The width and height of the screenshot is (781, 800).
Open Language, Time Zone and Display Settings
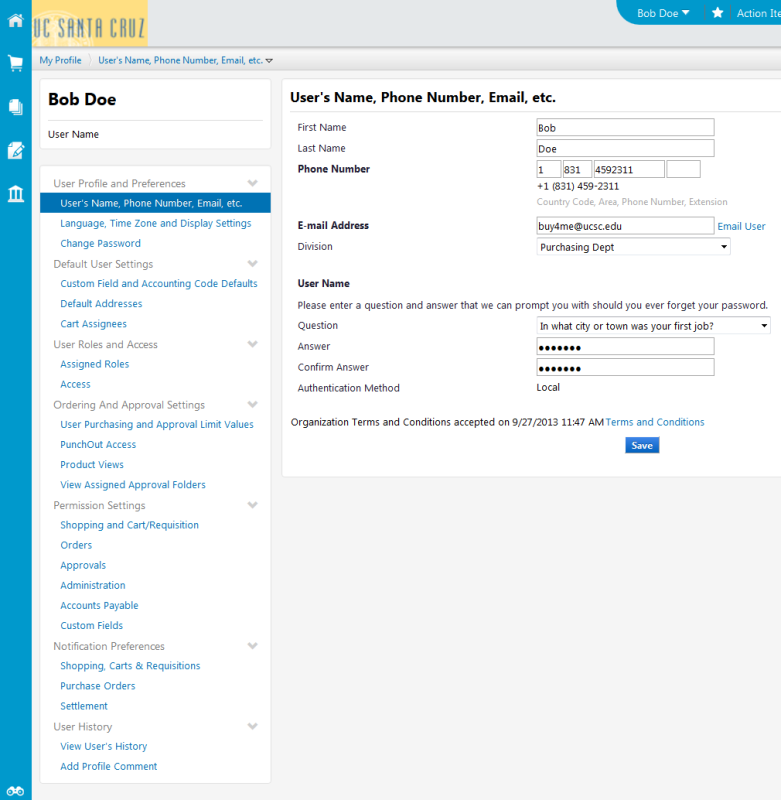(x=155, y=224)
